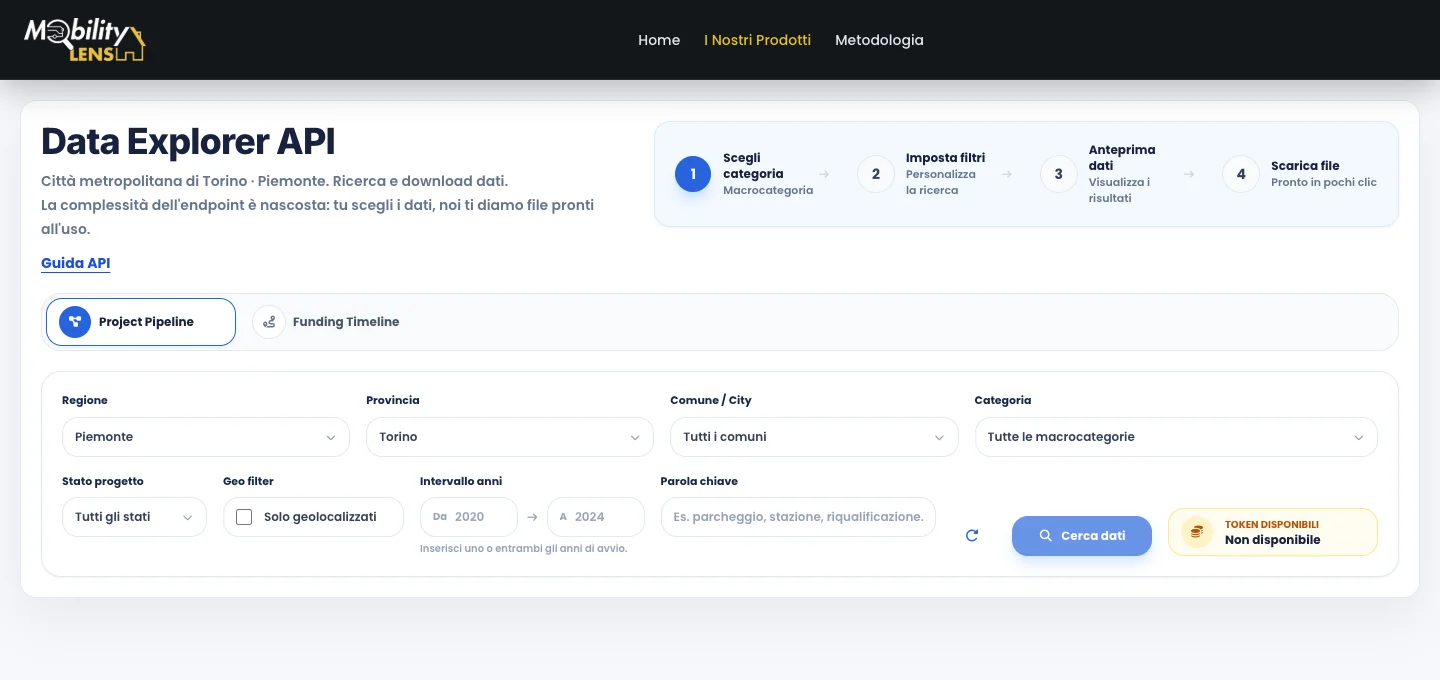
Task: Open the Stato progetto dropdown
Action: point(134,517)
